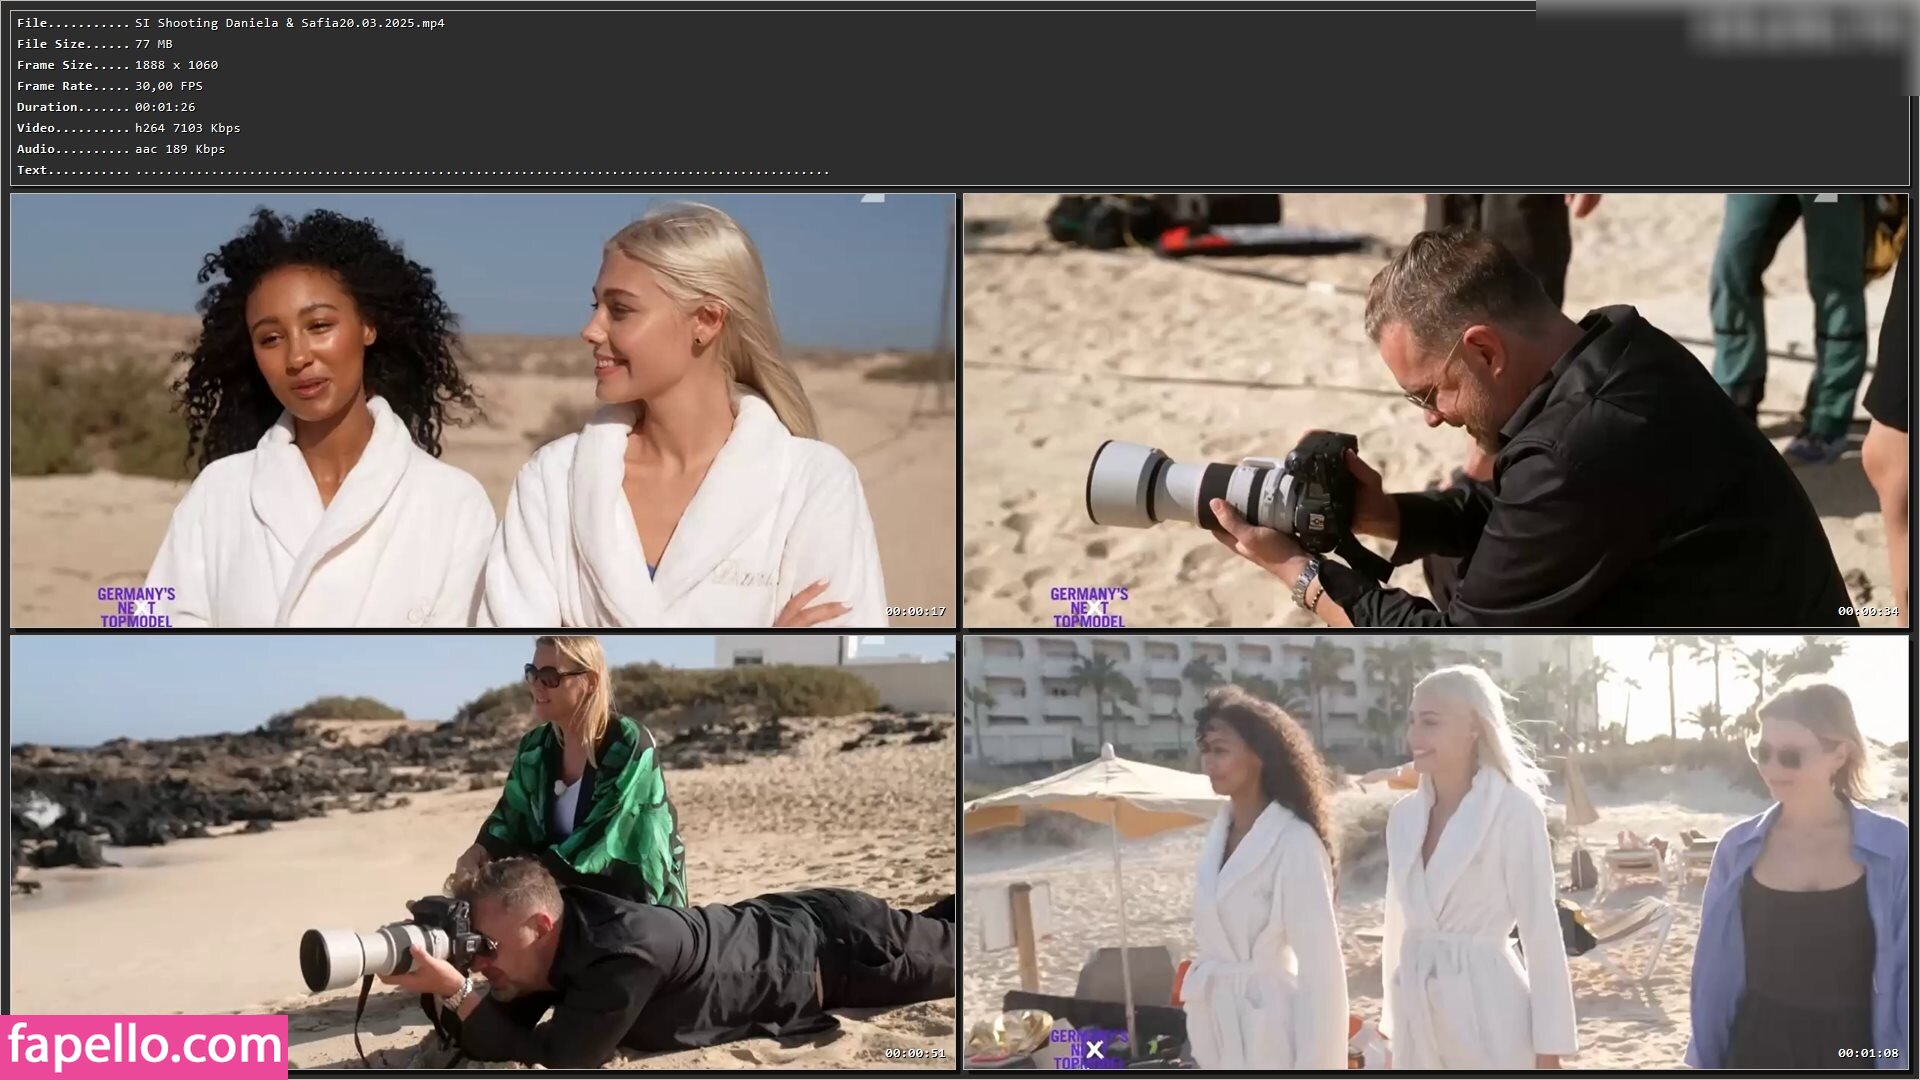Viewport: 1920px width, 1080px height.
Task: Click the Video h264 7103 Kbps line
Action: tap(128, 128)
